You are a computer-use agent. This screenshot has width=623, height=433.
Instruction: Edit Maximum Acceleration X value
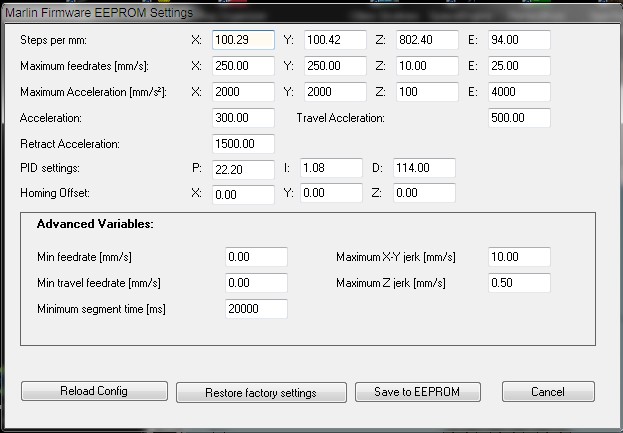[243, 92]
